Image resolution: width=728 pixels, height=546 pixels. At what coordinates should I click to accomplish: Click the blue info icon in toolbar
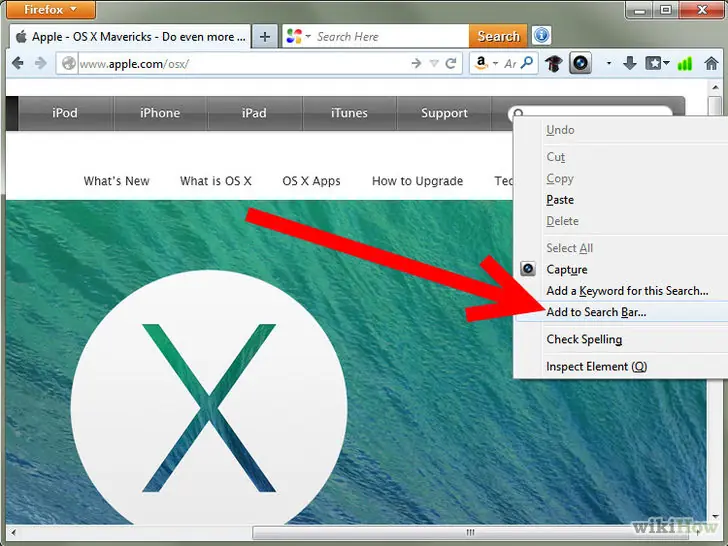click(x=541, y=35)
